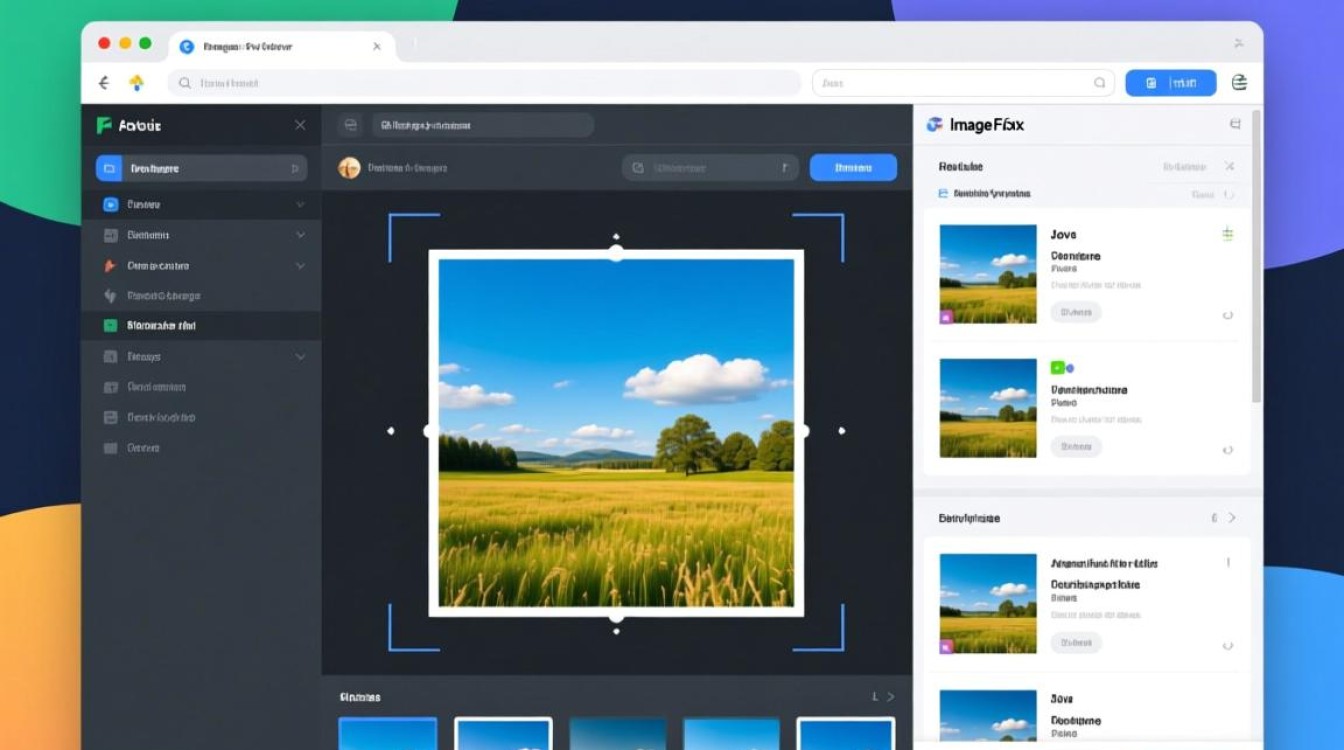Click the green grid icon on first result card
The width and height of the screenshot is (1344, 750).
pyautogui.click(x=1227, y=235)
